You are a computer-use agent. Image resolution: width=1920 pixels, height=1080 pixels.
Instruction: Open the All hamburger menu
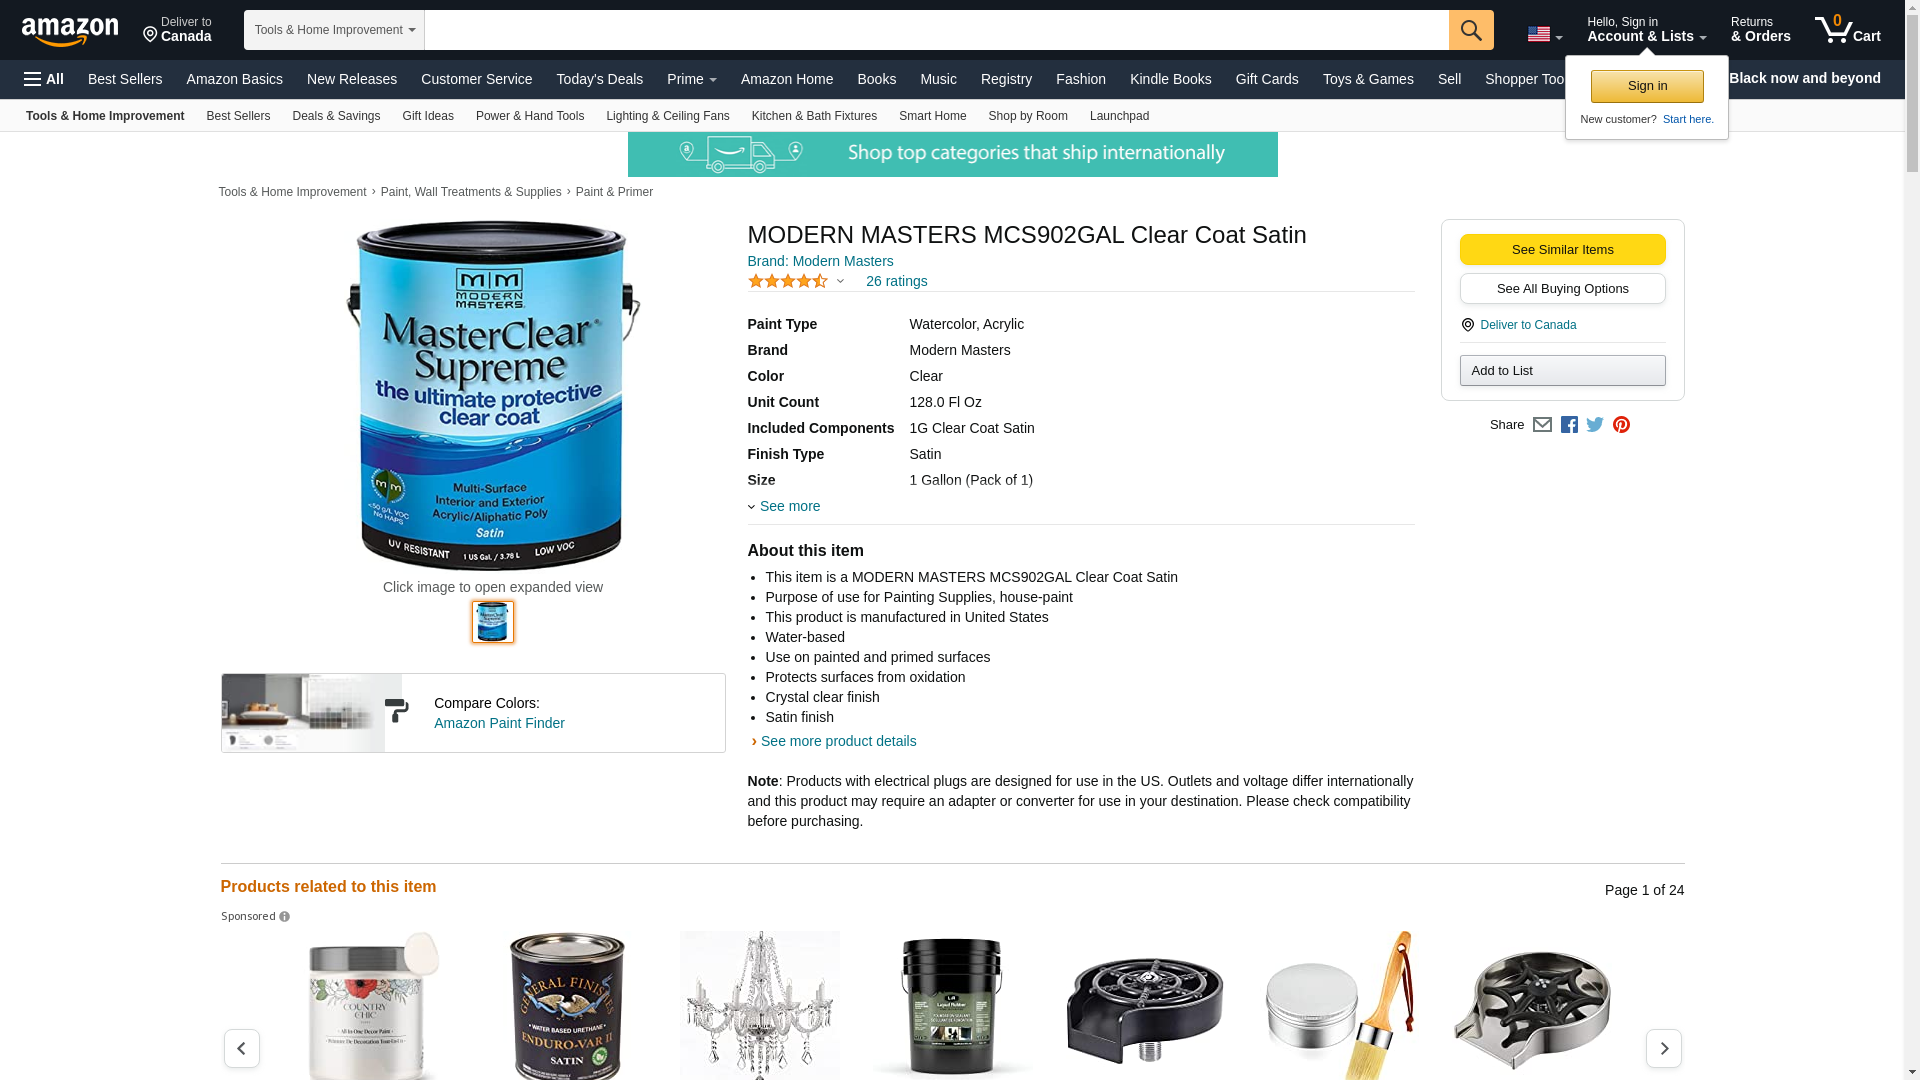[x=44, y=79]
